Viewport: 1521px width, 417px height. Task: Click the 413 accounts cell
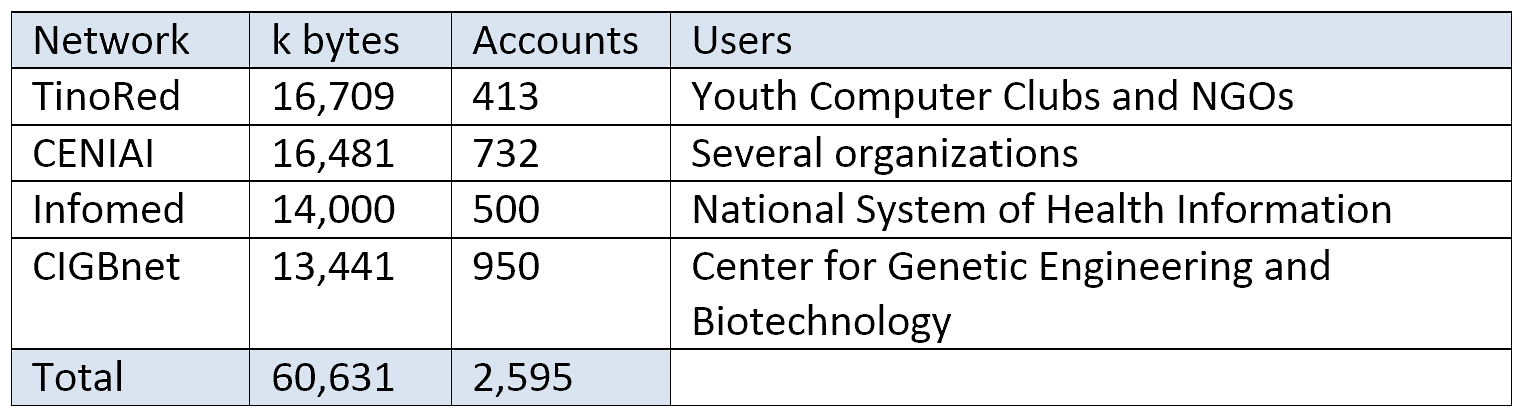560,96
